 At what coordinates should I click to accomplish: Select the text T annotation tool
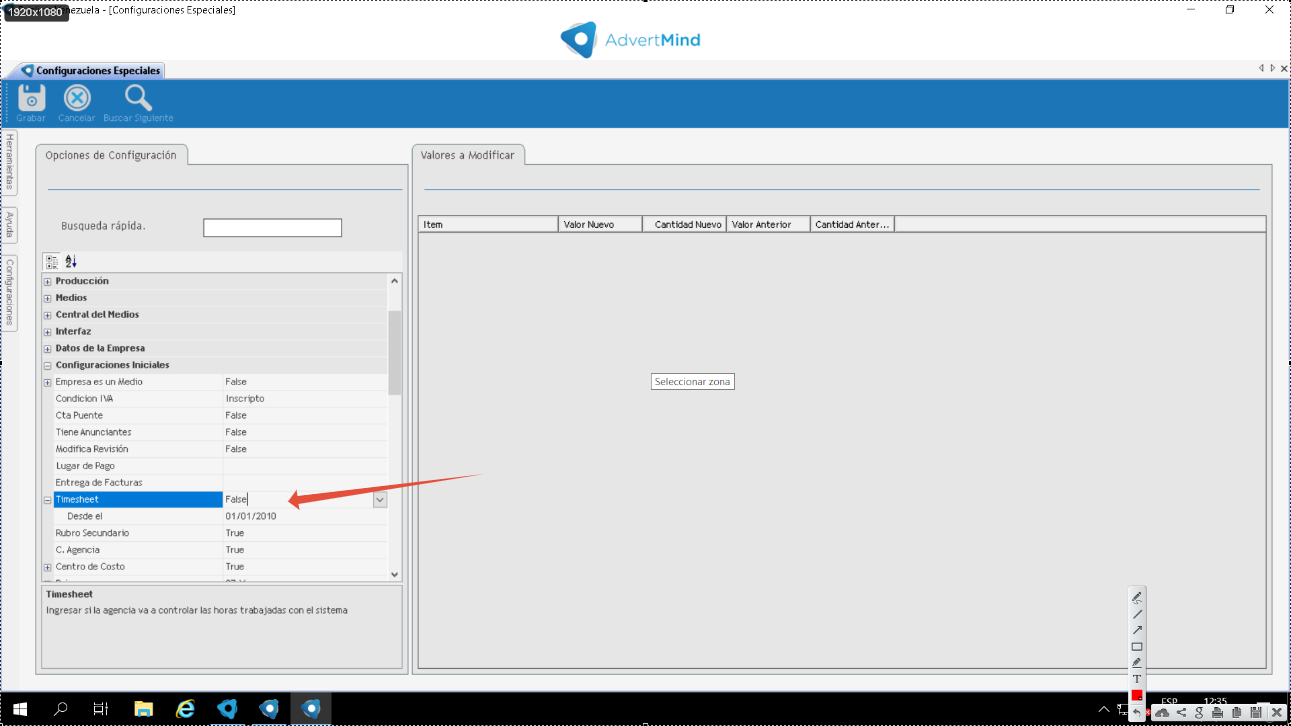tap(1137, 679)
